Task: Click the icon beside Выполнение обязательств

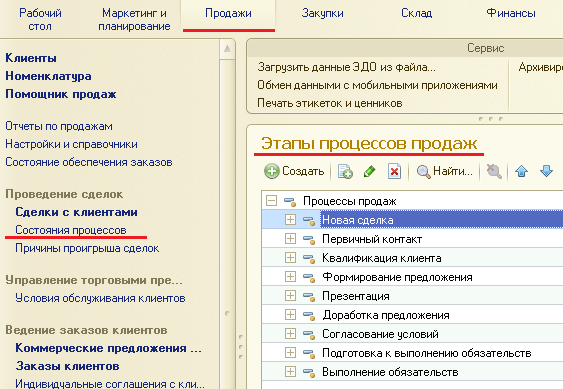Action: click(309, 372)
